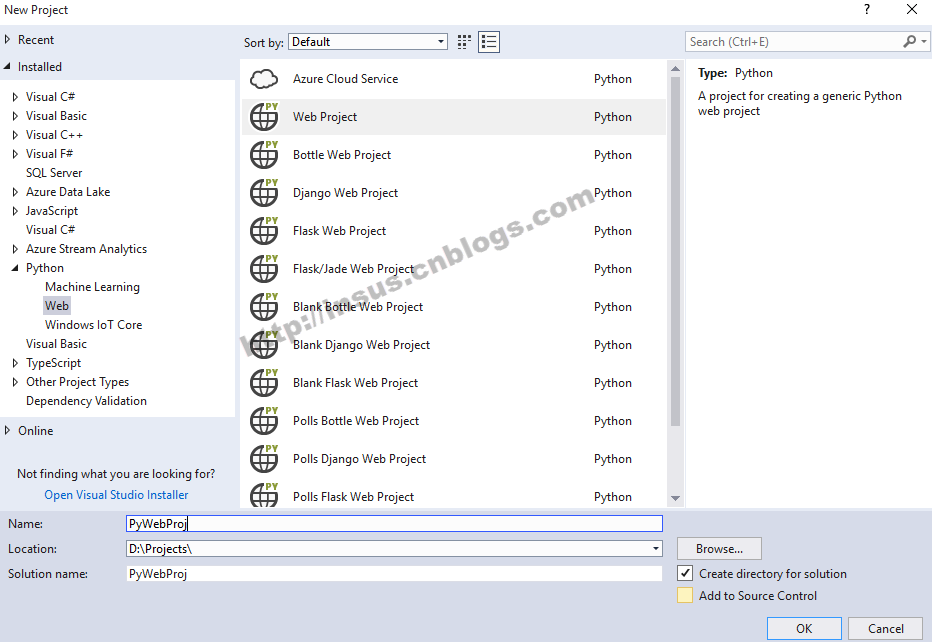This screenshot has height=642, width=932.
Task: Expand the first Visual C# node
Action: [x=15, y=97]
